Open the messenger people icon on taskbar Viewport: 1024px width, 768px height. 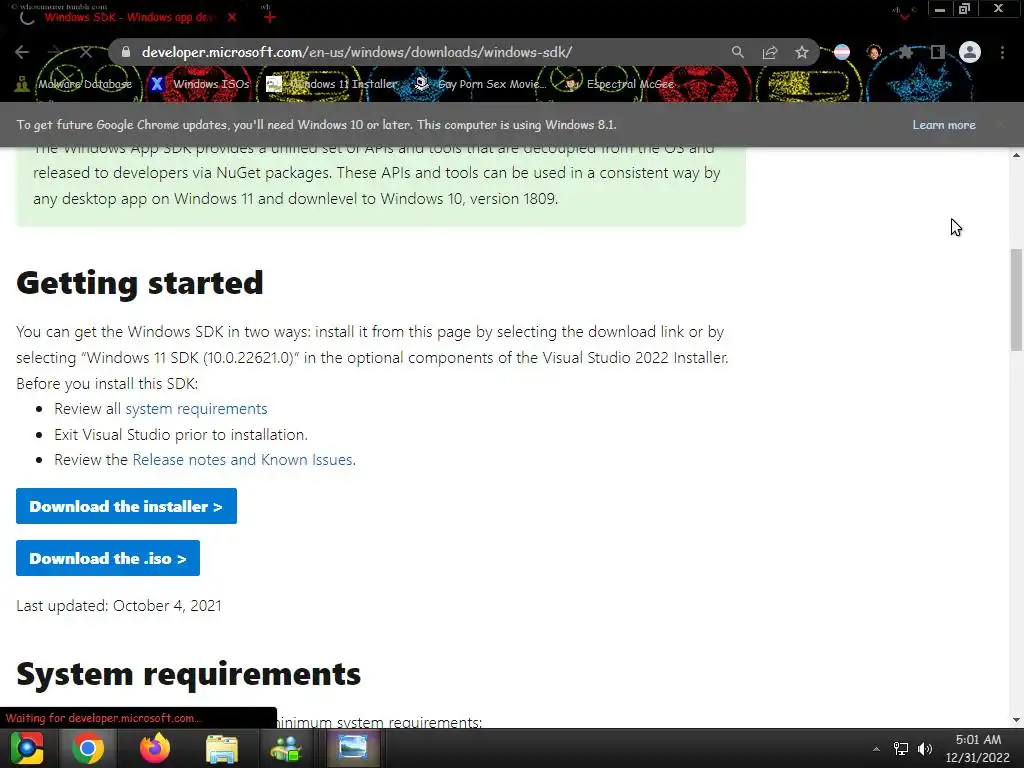(286, 748)
